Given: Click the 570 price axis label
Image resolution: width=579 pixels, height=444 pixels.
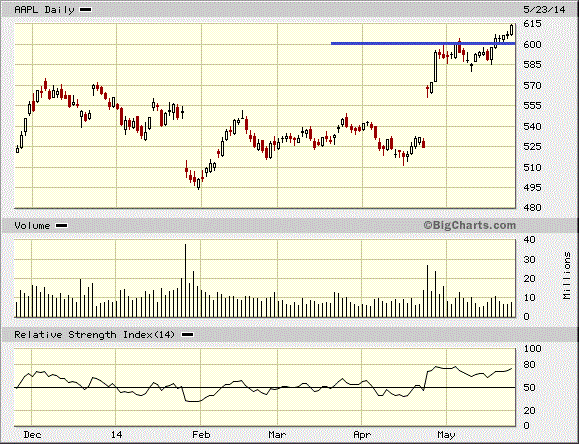Looking at the screenshot, I should 532,85.
